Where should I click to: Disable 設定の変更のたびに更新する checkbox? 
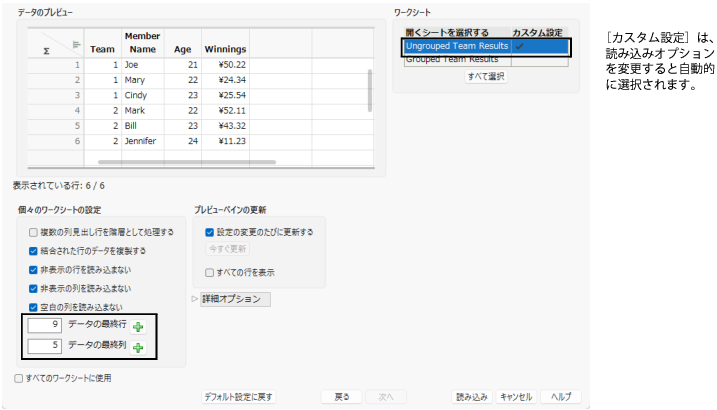(x=209, y=233)
